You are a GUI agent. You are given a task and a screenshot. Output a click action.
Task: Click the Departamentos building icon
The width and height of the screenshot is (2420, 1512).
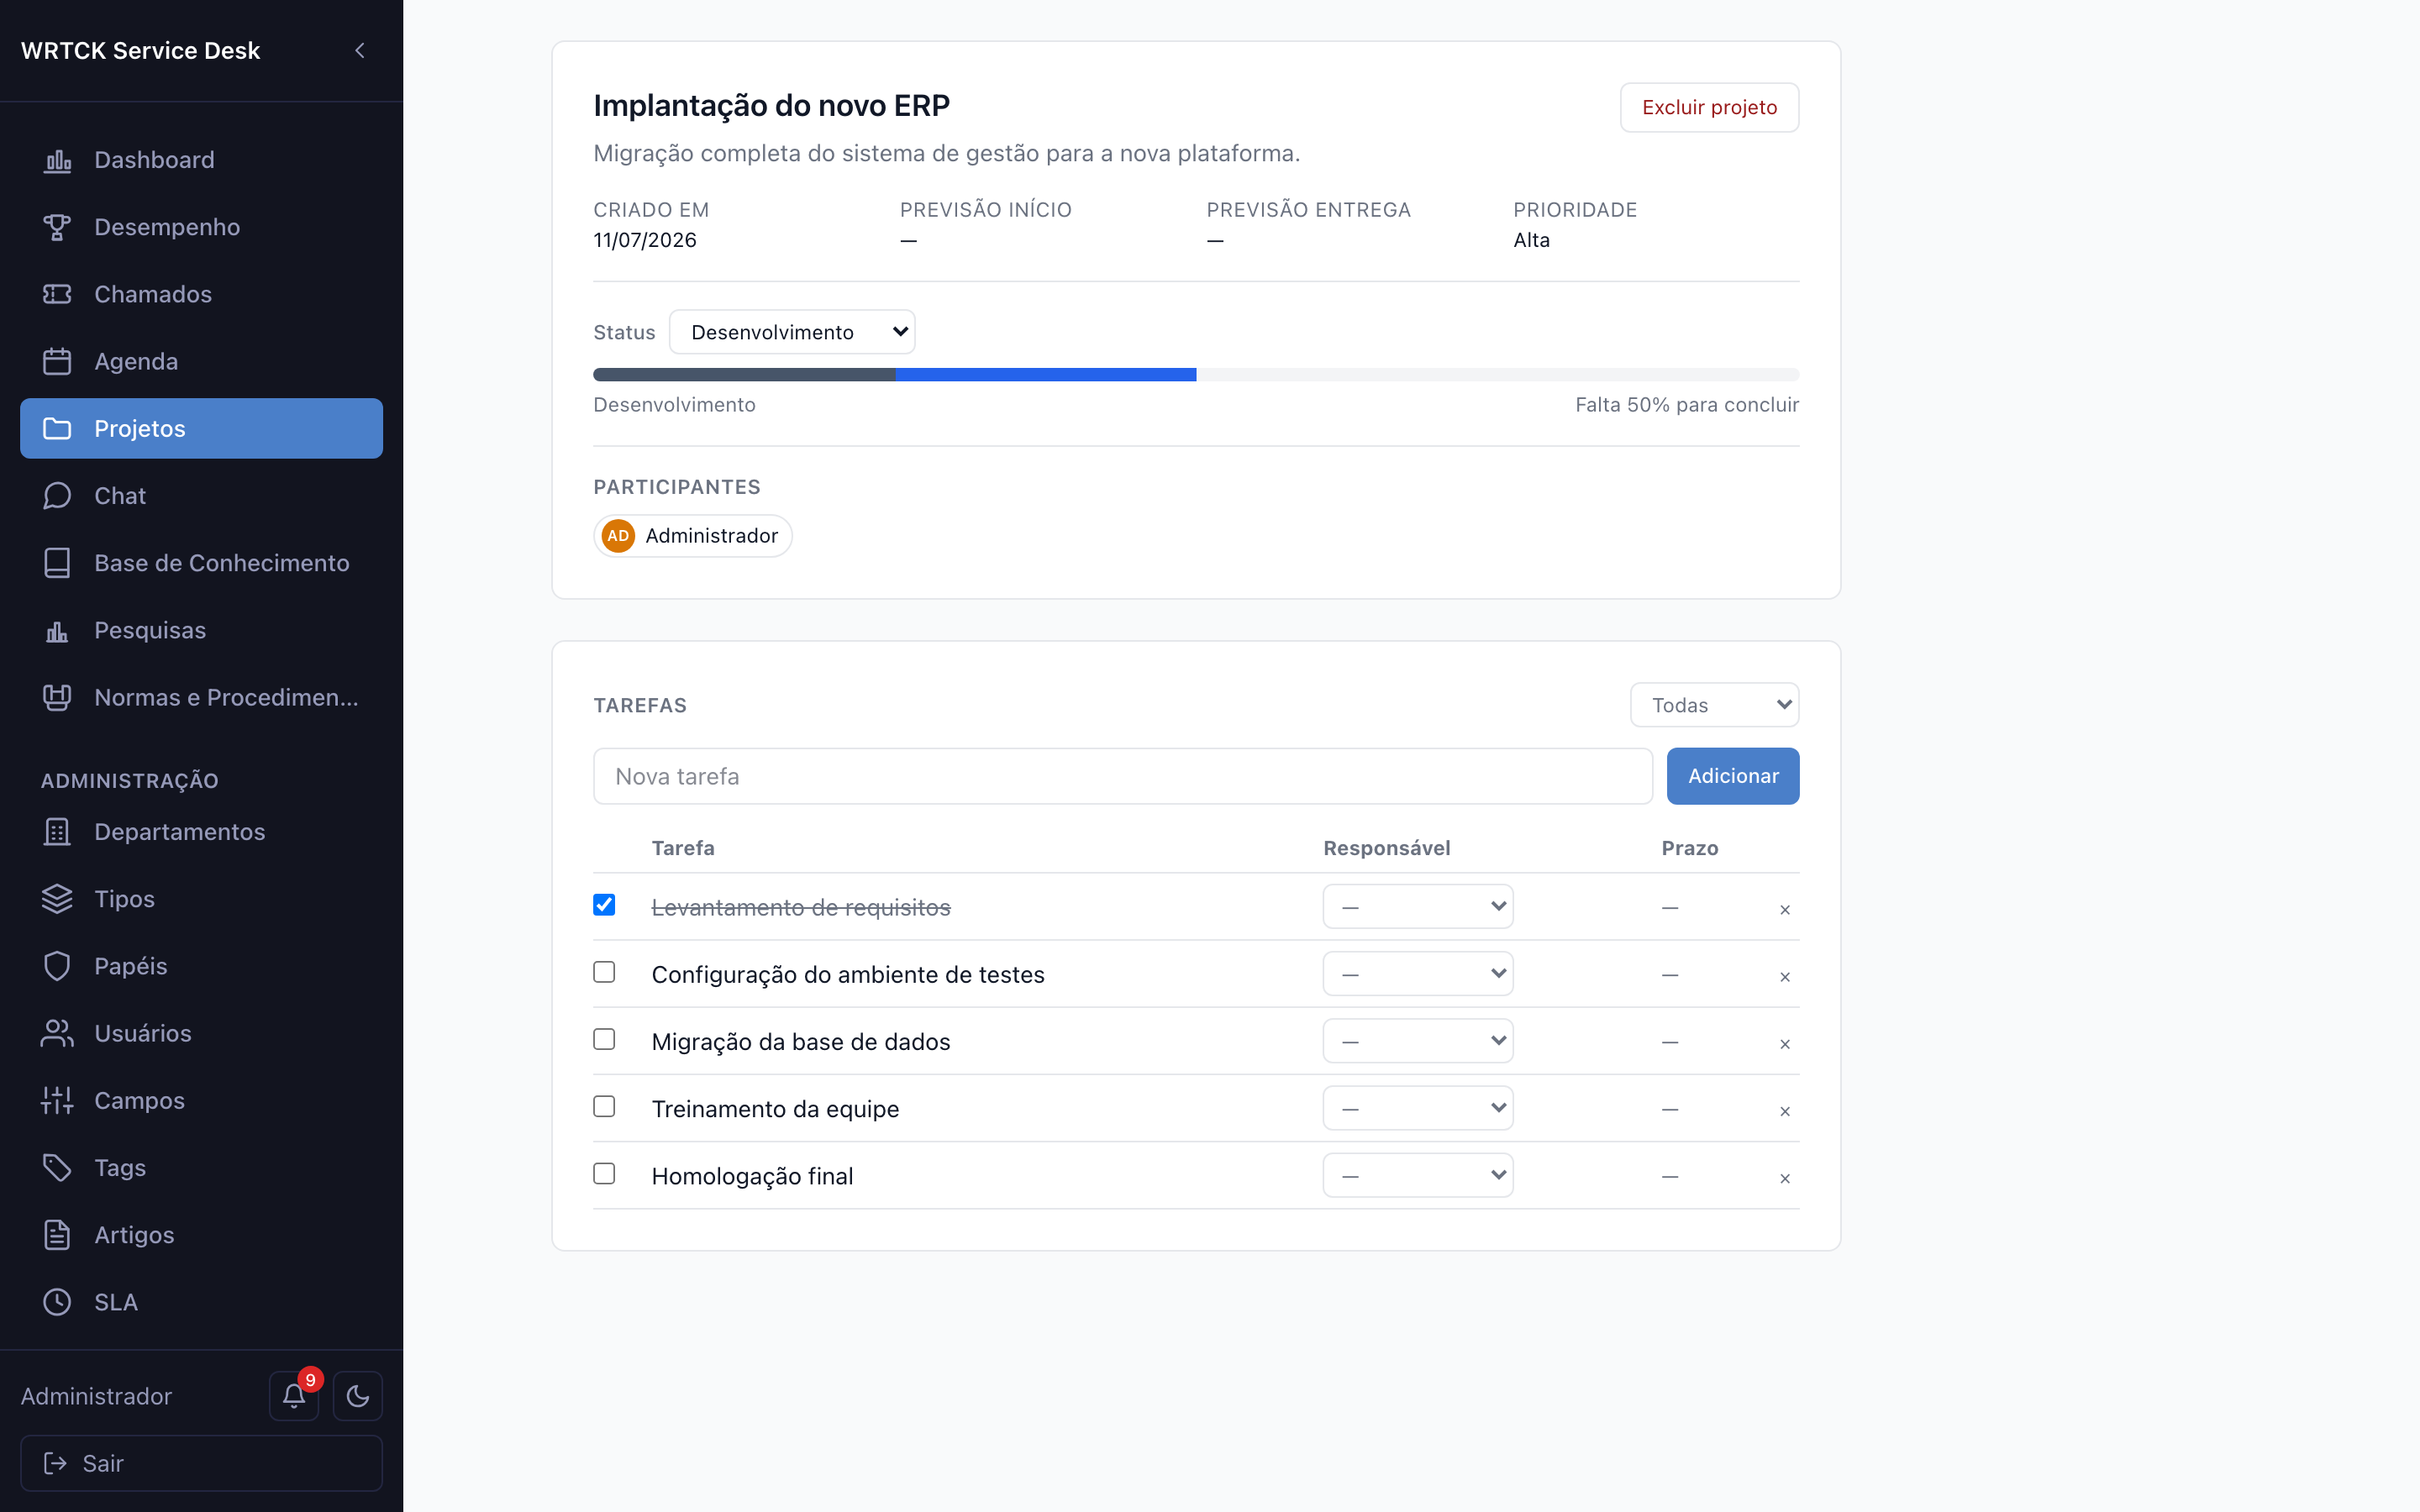57,832
